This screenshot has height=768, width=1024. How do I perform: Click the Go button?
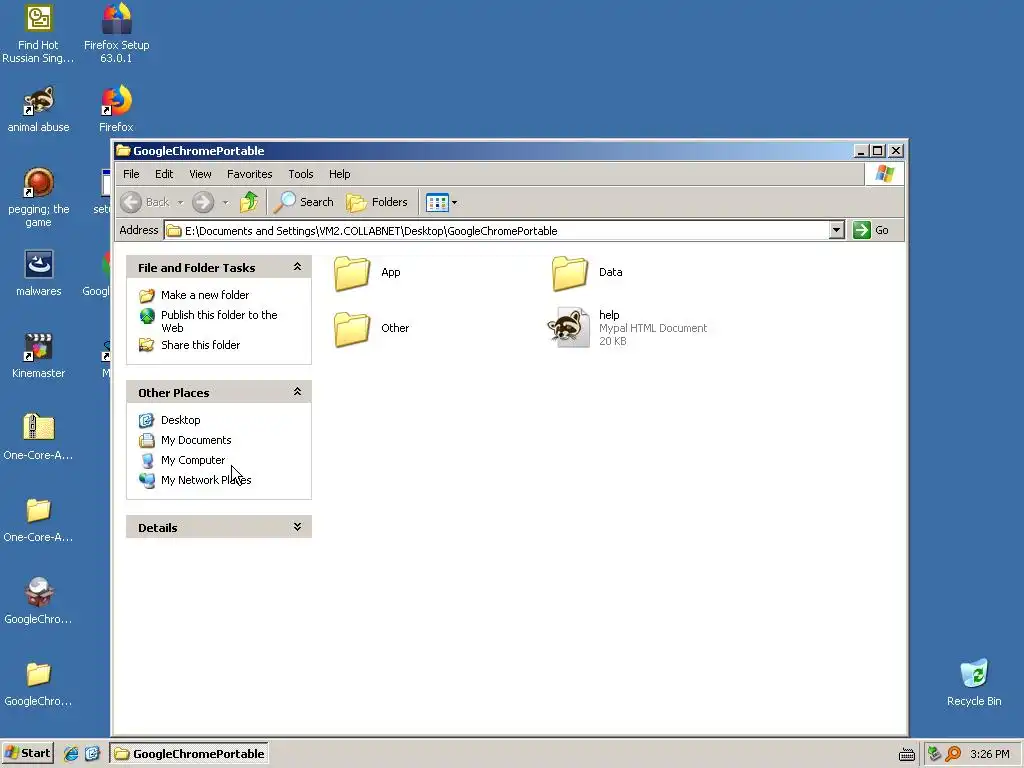(871, 230)
